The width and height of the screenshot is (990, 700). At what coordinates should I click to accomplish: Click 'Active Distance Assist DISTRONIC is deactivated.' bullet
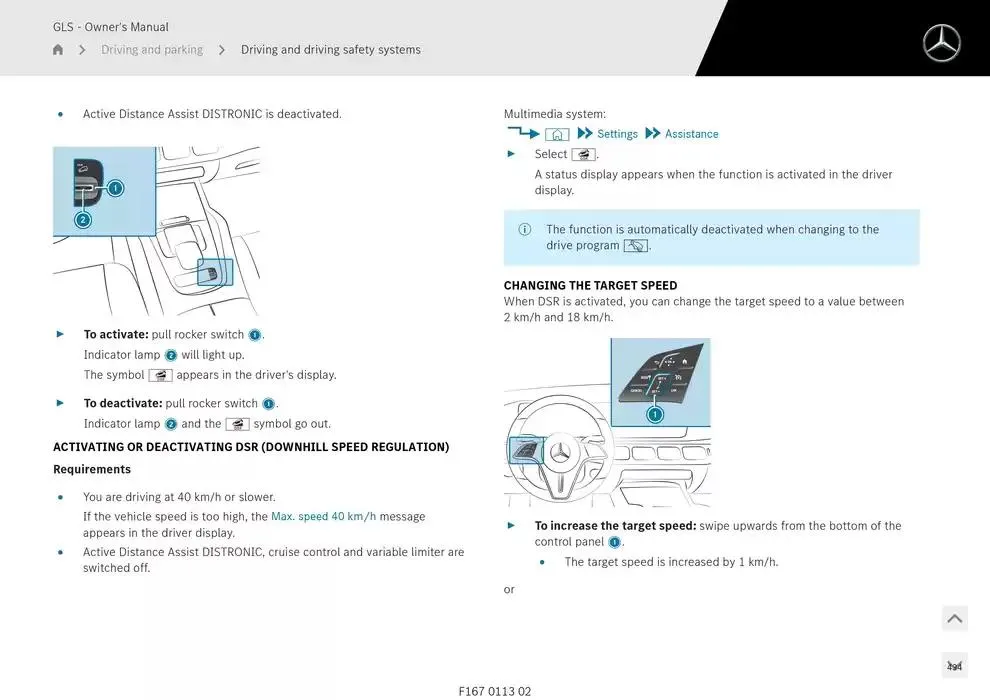pyautogui.click(x=212, y=114)
